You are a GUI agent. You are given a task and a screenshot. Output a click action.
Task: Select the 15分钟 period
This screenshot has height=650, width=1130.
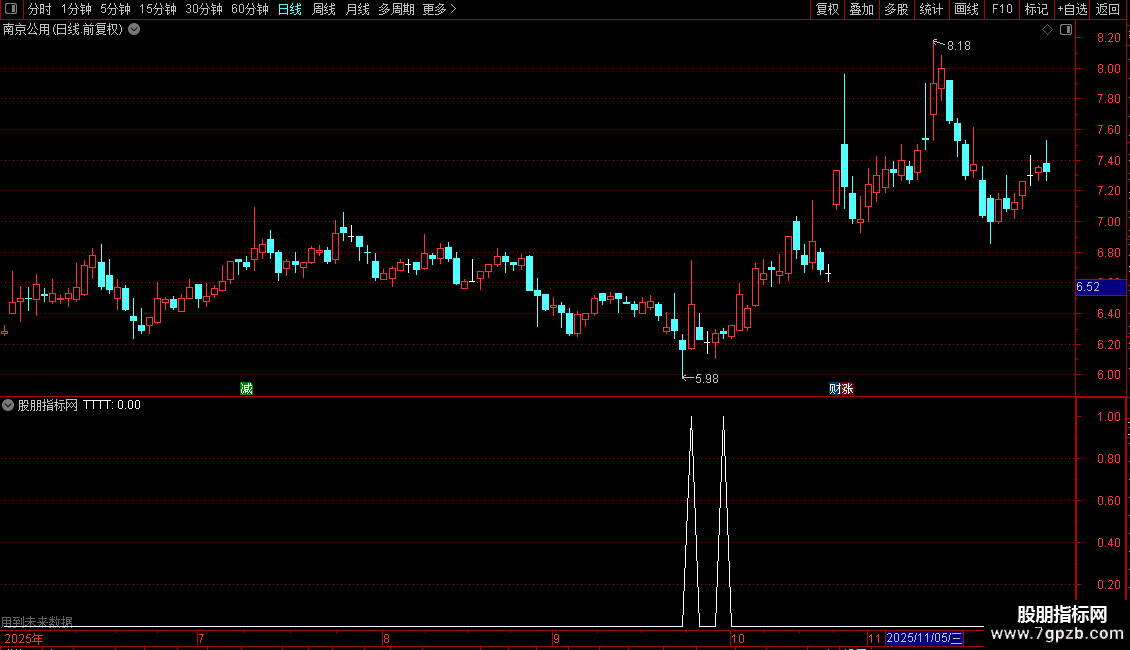[157, 9]
